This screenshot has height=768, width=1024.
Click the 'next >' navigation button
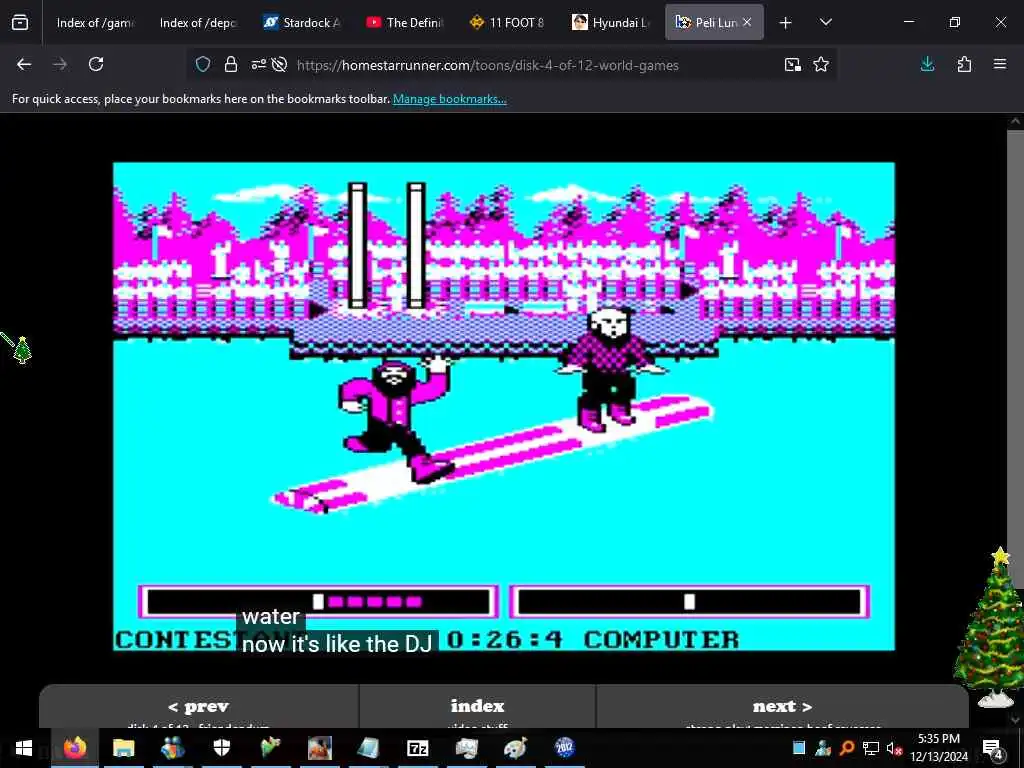click(782, 707)
